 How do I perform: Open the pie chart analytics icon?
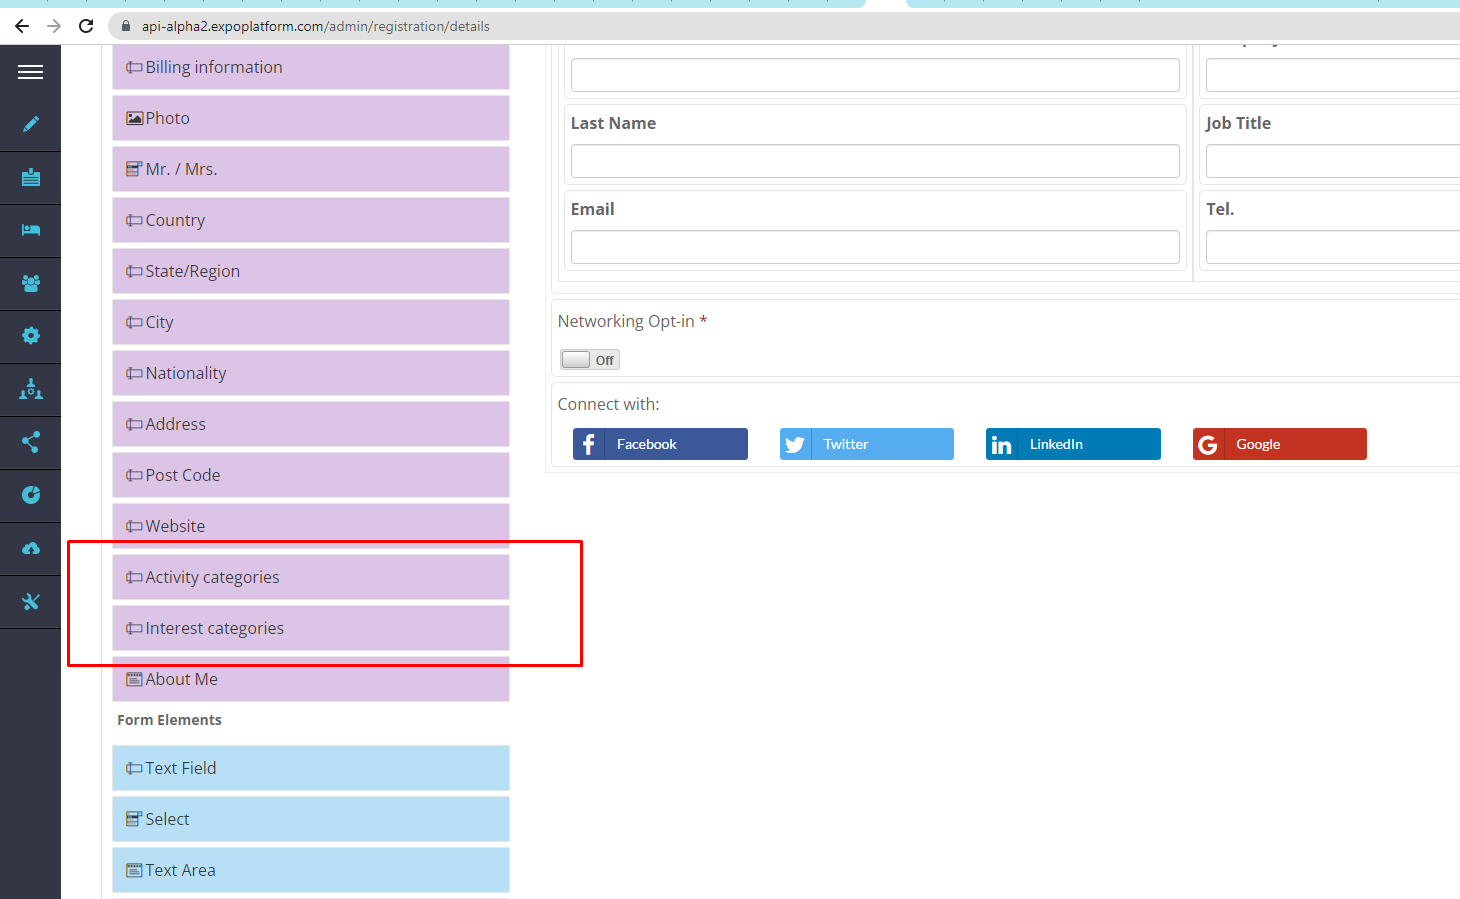tap(30, 495)
